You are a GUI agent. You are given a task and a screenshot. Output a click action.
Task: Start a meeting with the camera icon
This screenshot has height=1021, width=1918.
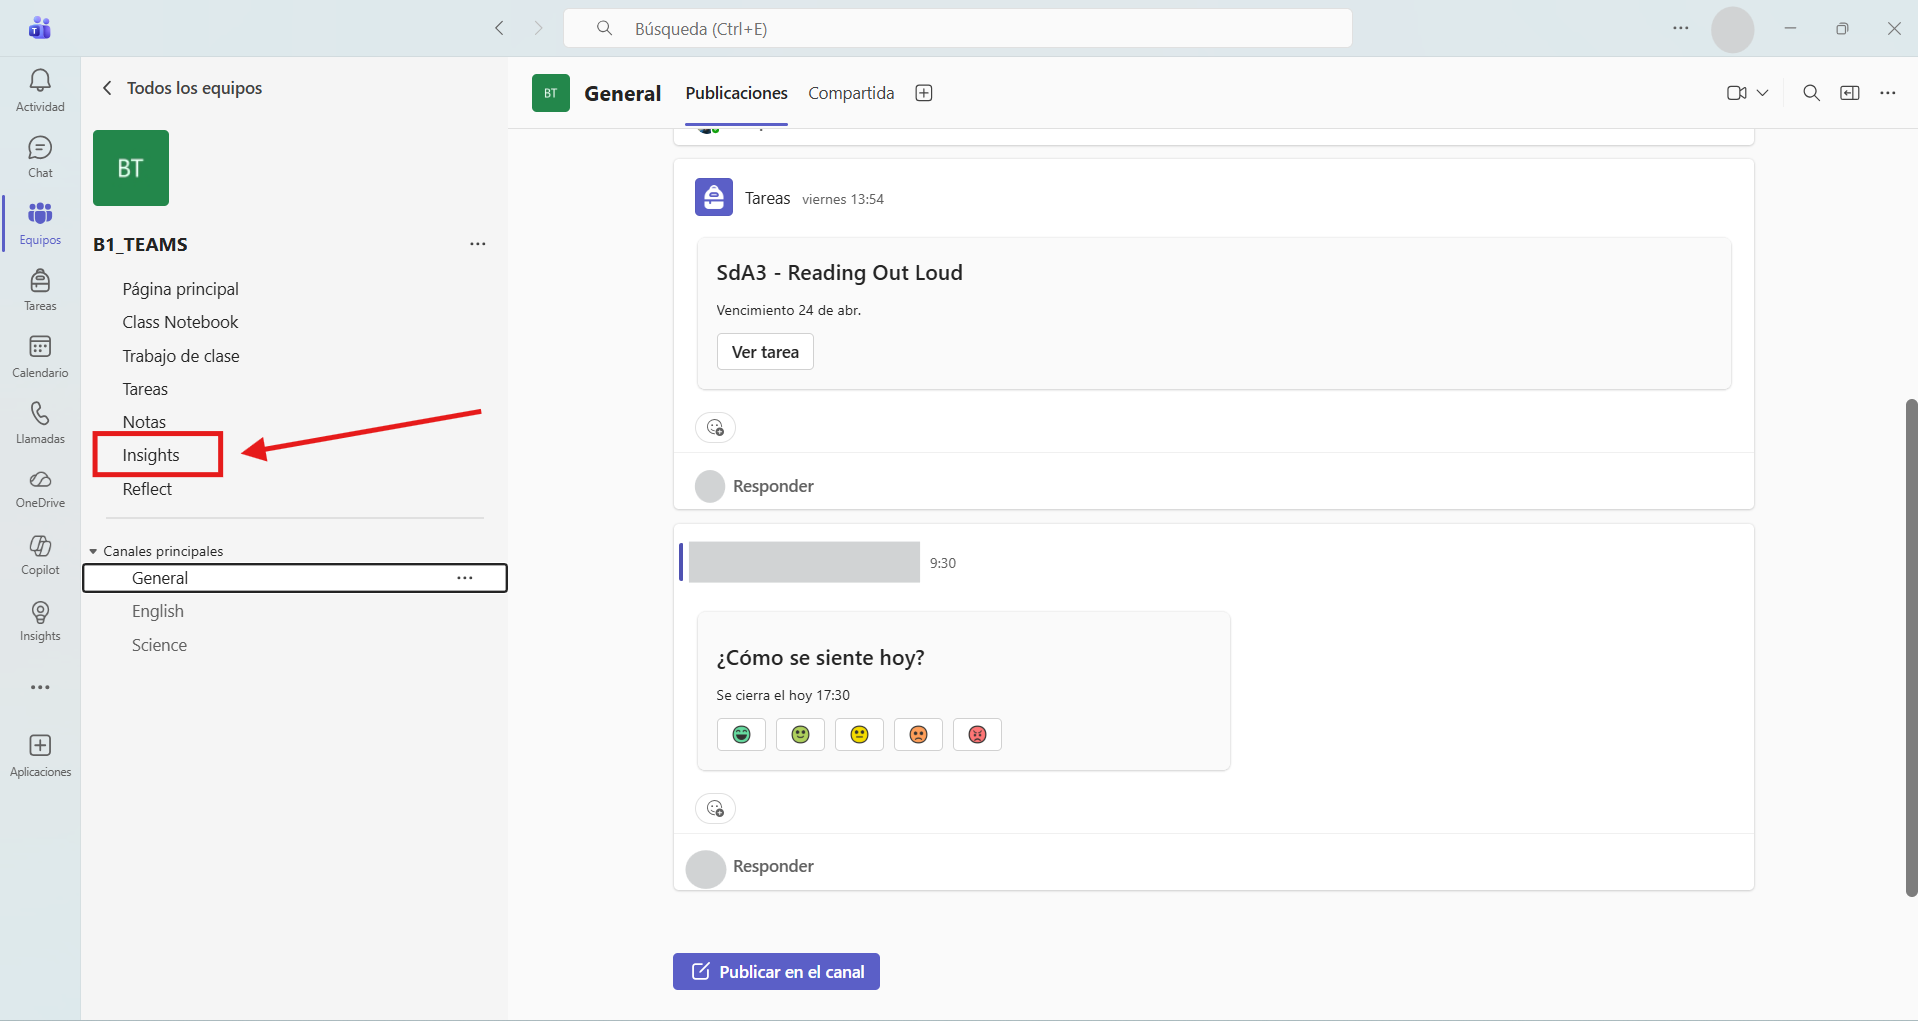[1736, 93]
